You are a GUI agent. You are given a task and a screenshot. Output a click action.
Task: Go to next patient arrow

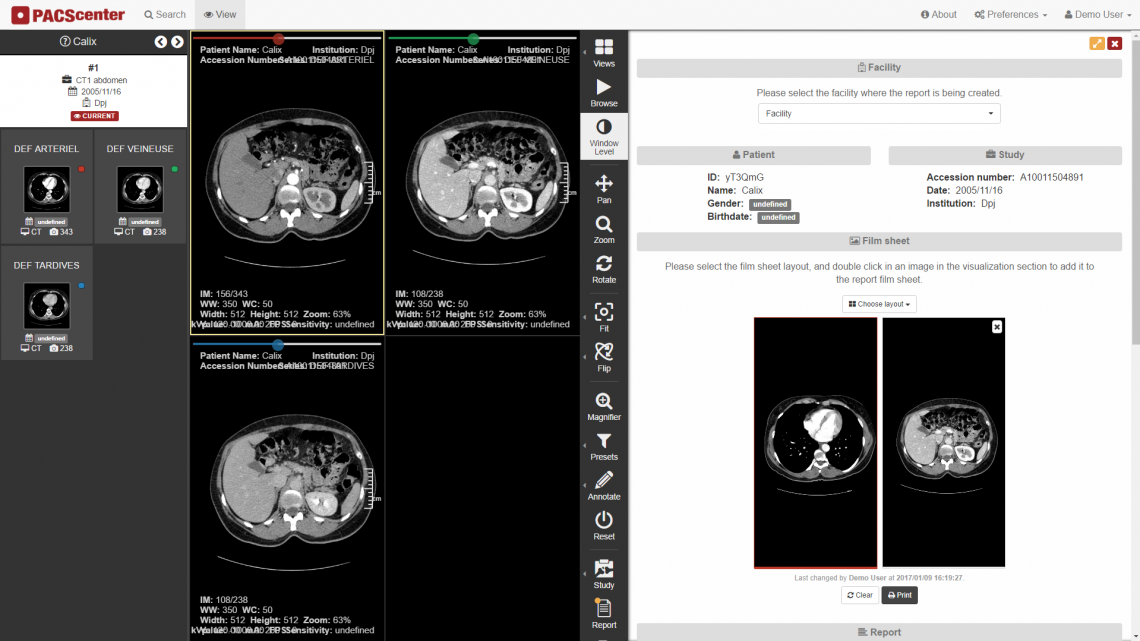coord(177,42)
